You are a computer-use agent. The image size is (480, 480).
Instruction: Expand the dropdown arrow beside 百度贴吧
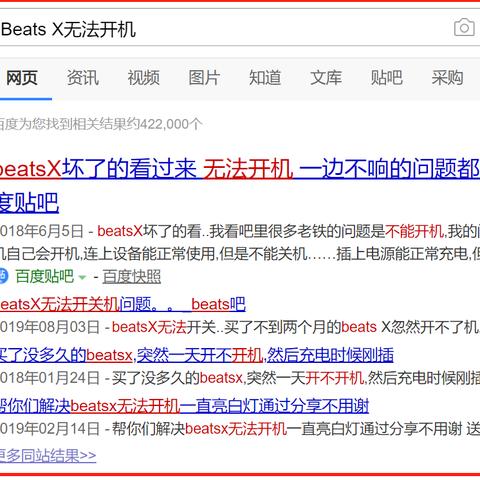click(82, 277)
